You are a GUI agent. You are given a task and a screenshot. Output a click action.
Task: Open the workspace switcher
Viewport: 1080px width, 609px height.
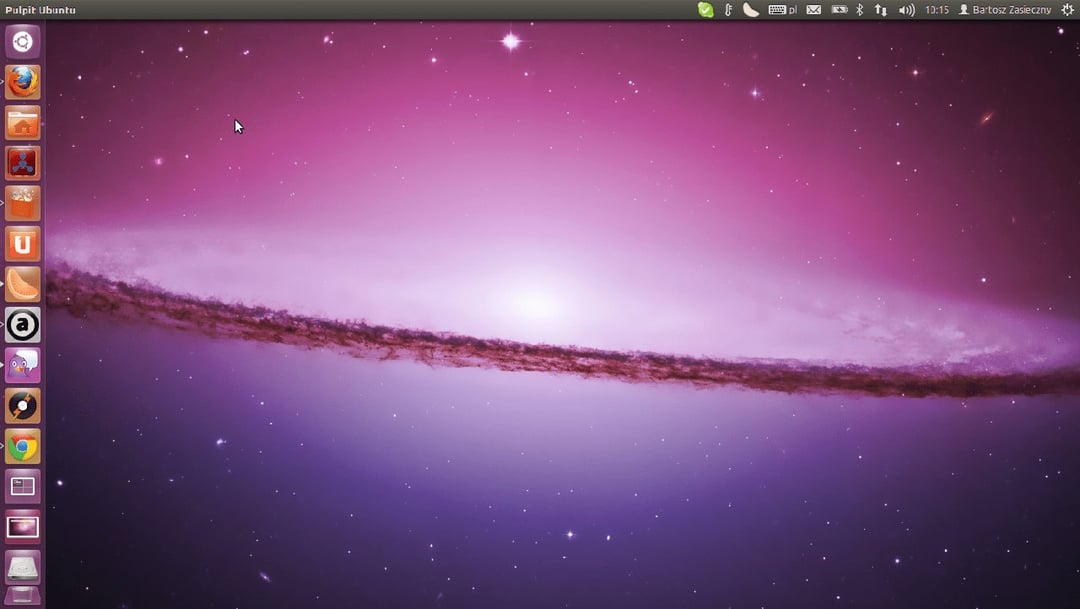click(22, 487)
